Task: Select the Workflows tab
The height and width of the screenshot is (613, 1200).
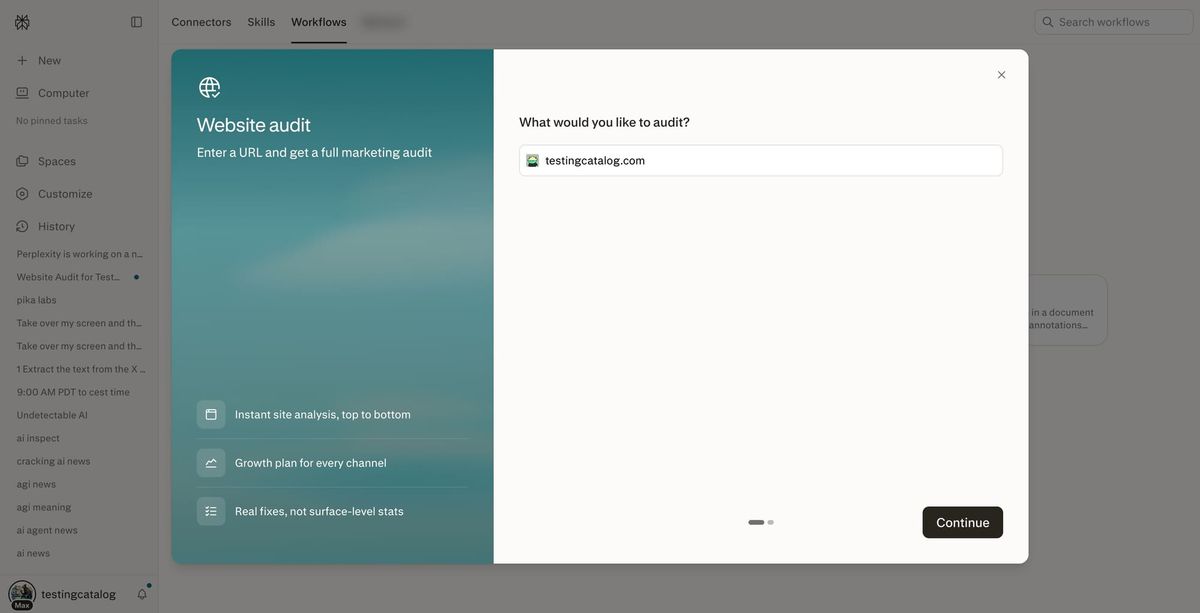Action: 319,22
